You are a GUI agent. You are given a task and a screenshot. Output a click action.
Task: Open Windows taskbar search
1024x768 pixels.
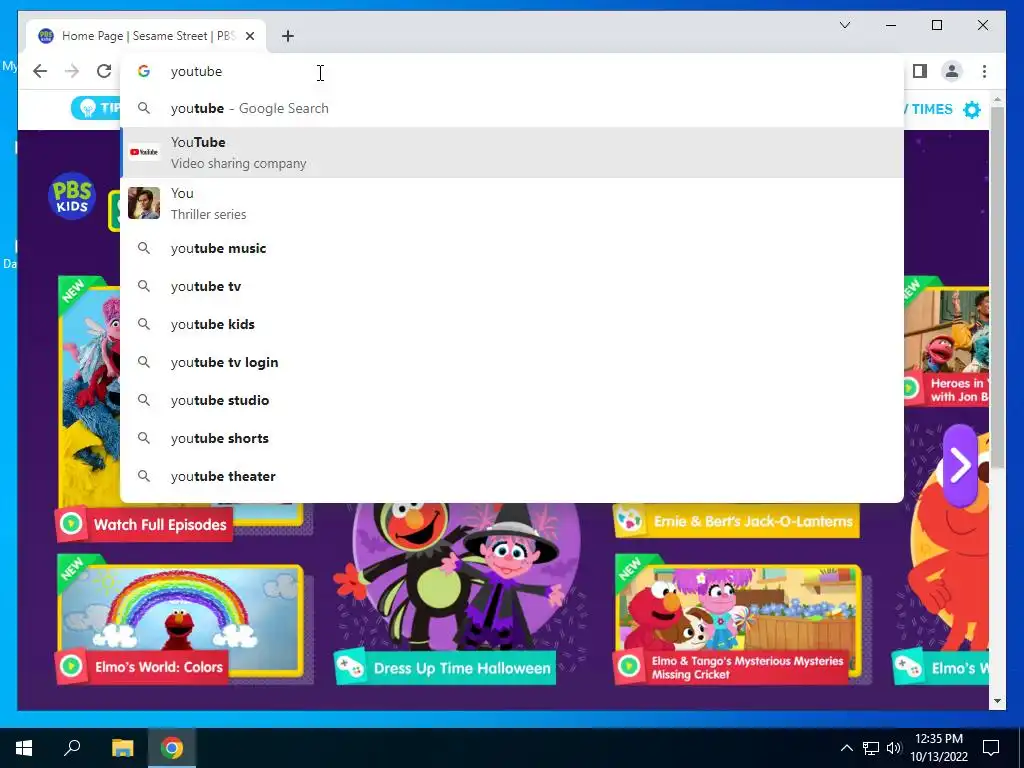[72, 748]
